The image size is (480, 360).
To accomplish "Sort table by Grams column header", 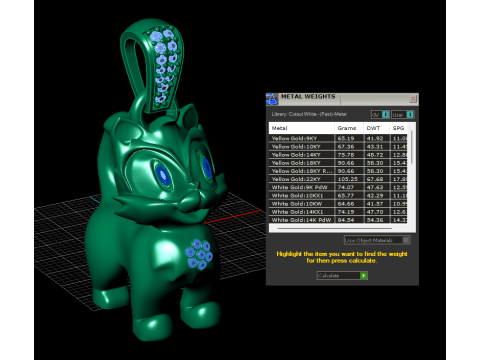I will point(349,128).
